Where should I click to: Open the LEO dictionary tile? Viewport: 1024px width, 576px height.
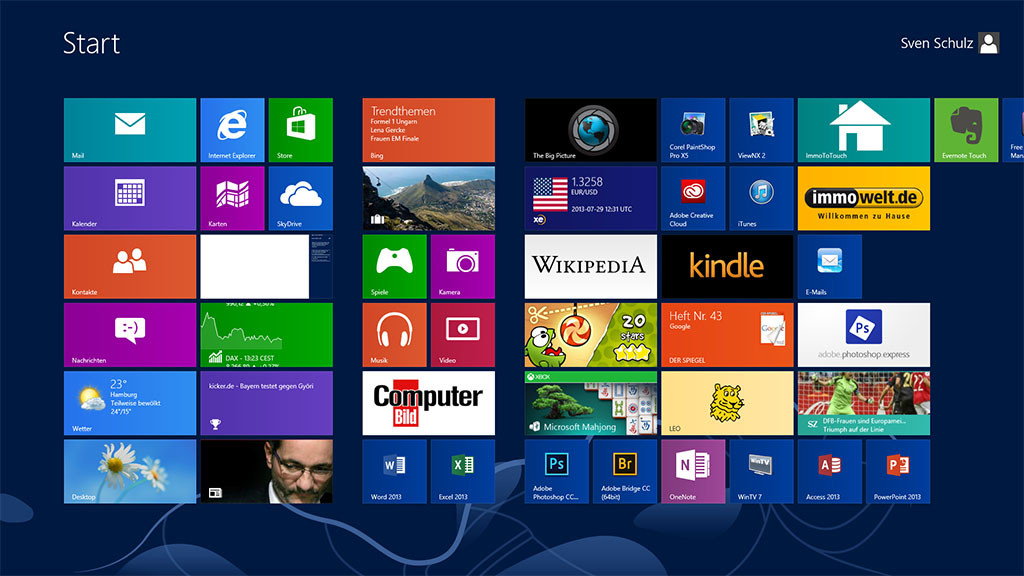727,403
